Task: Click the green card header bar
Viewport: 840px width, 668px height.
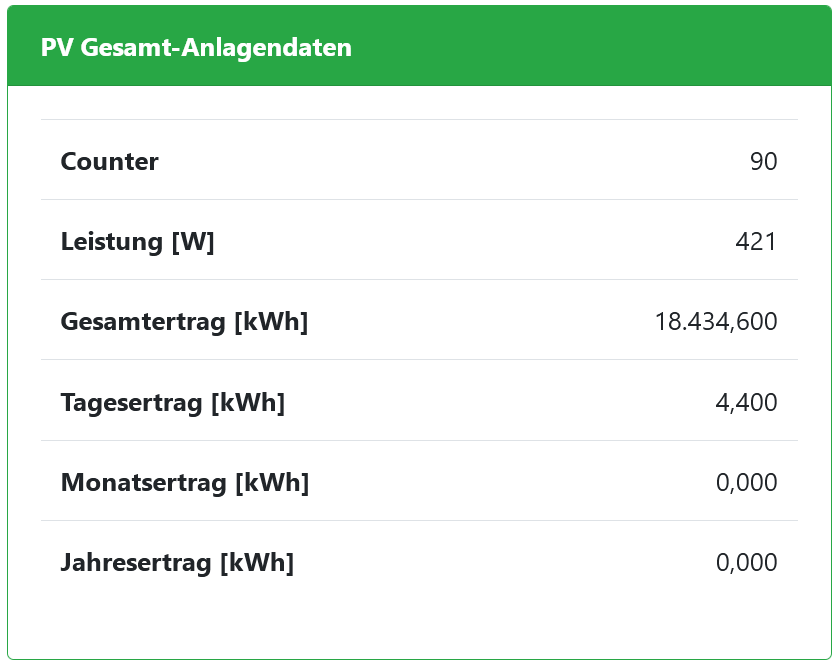Action: coord(600,47)
